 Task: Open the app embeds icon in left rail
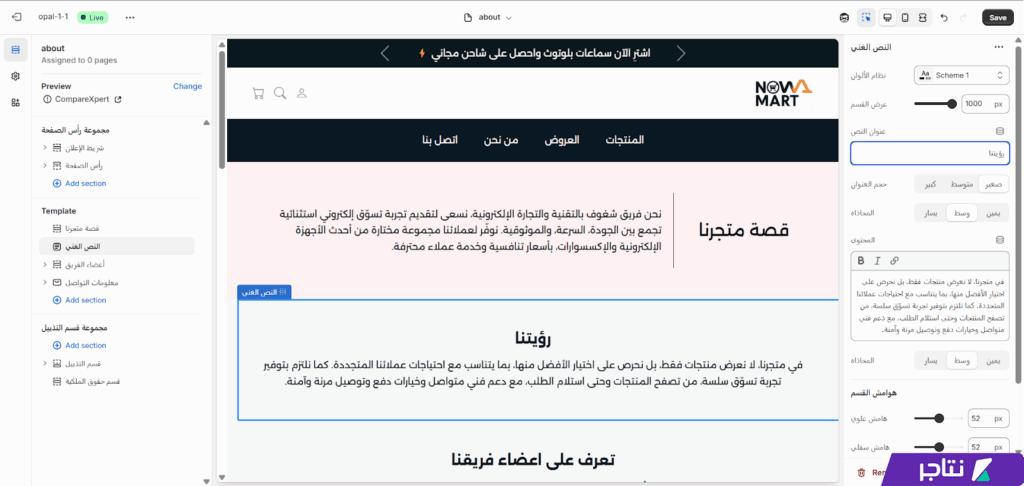pos(15,102)
